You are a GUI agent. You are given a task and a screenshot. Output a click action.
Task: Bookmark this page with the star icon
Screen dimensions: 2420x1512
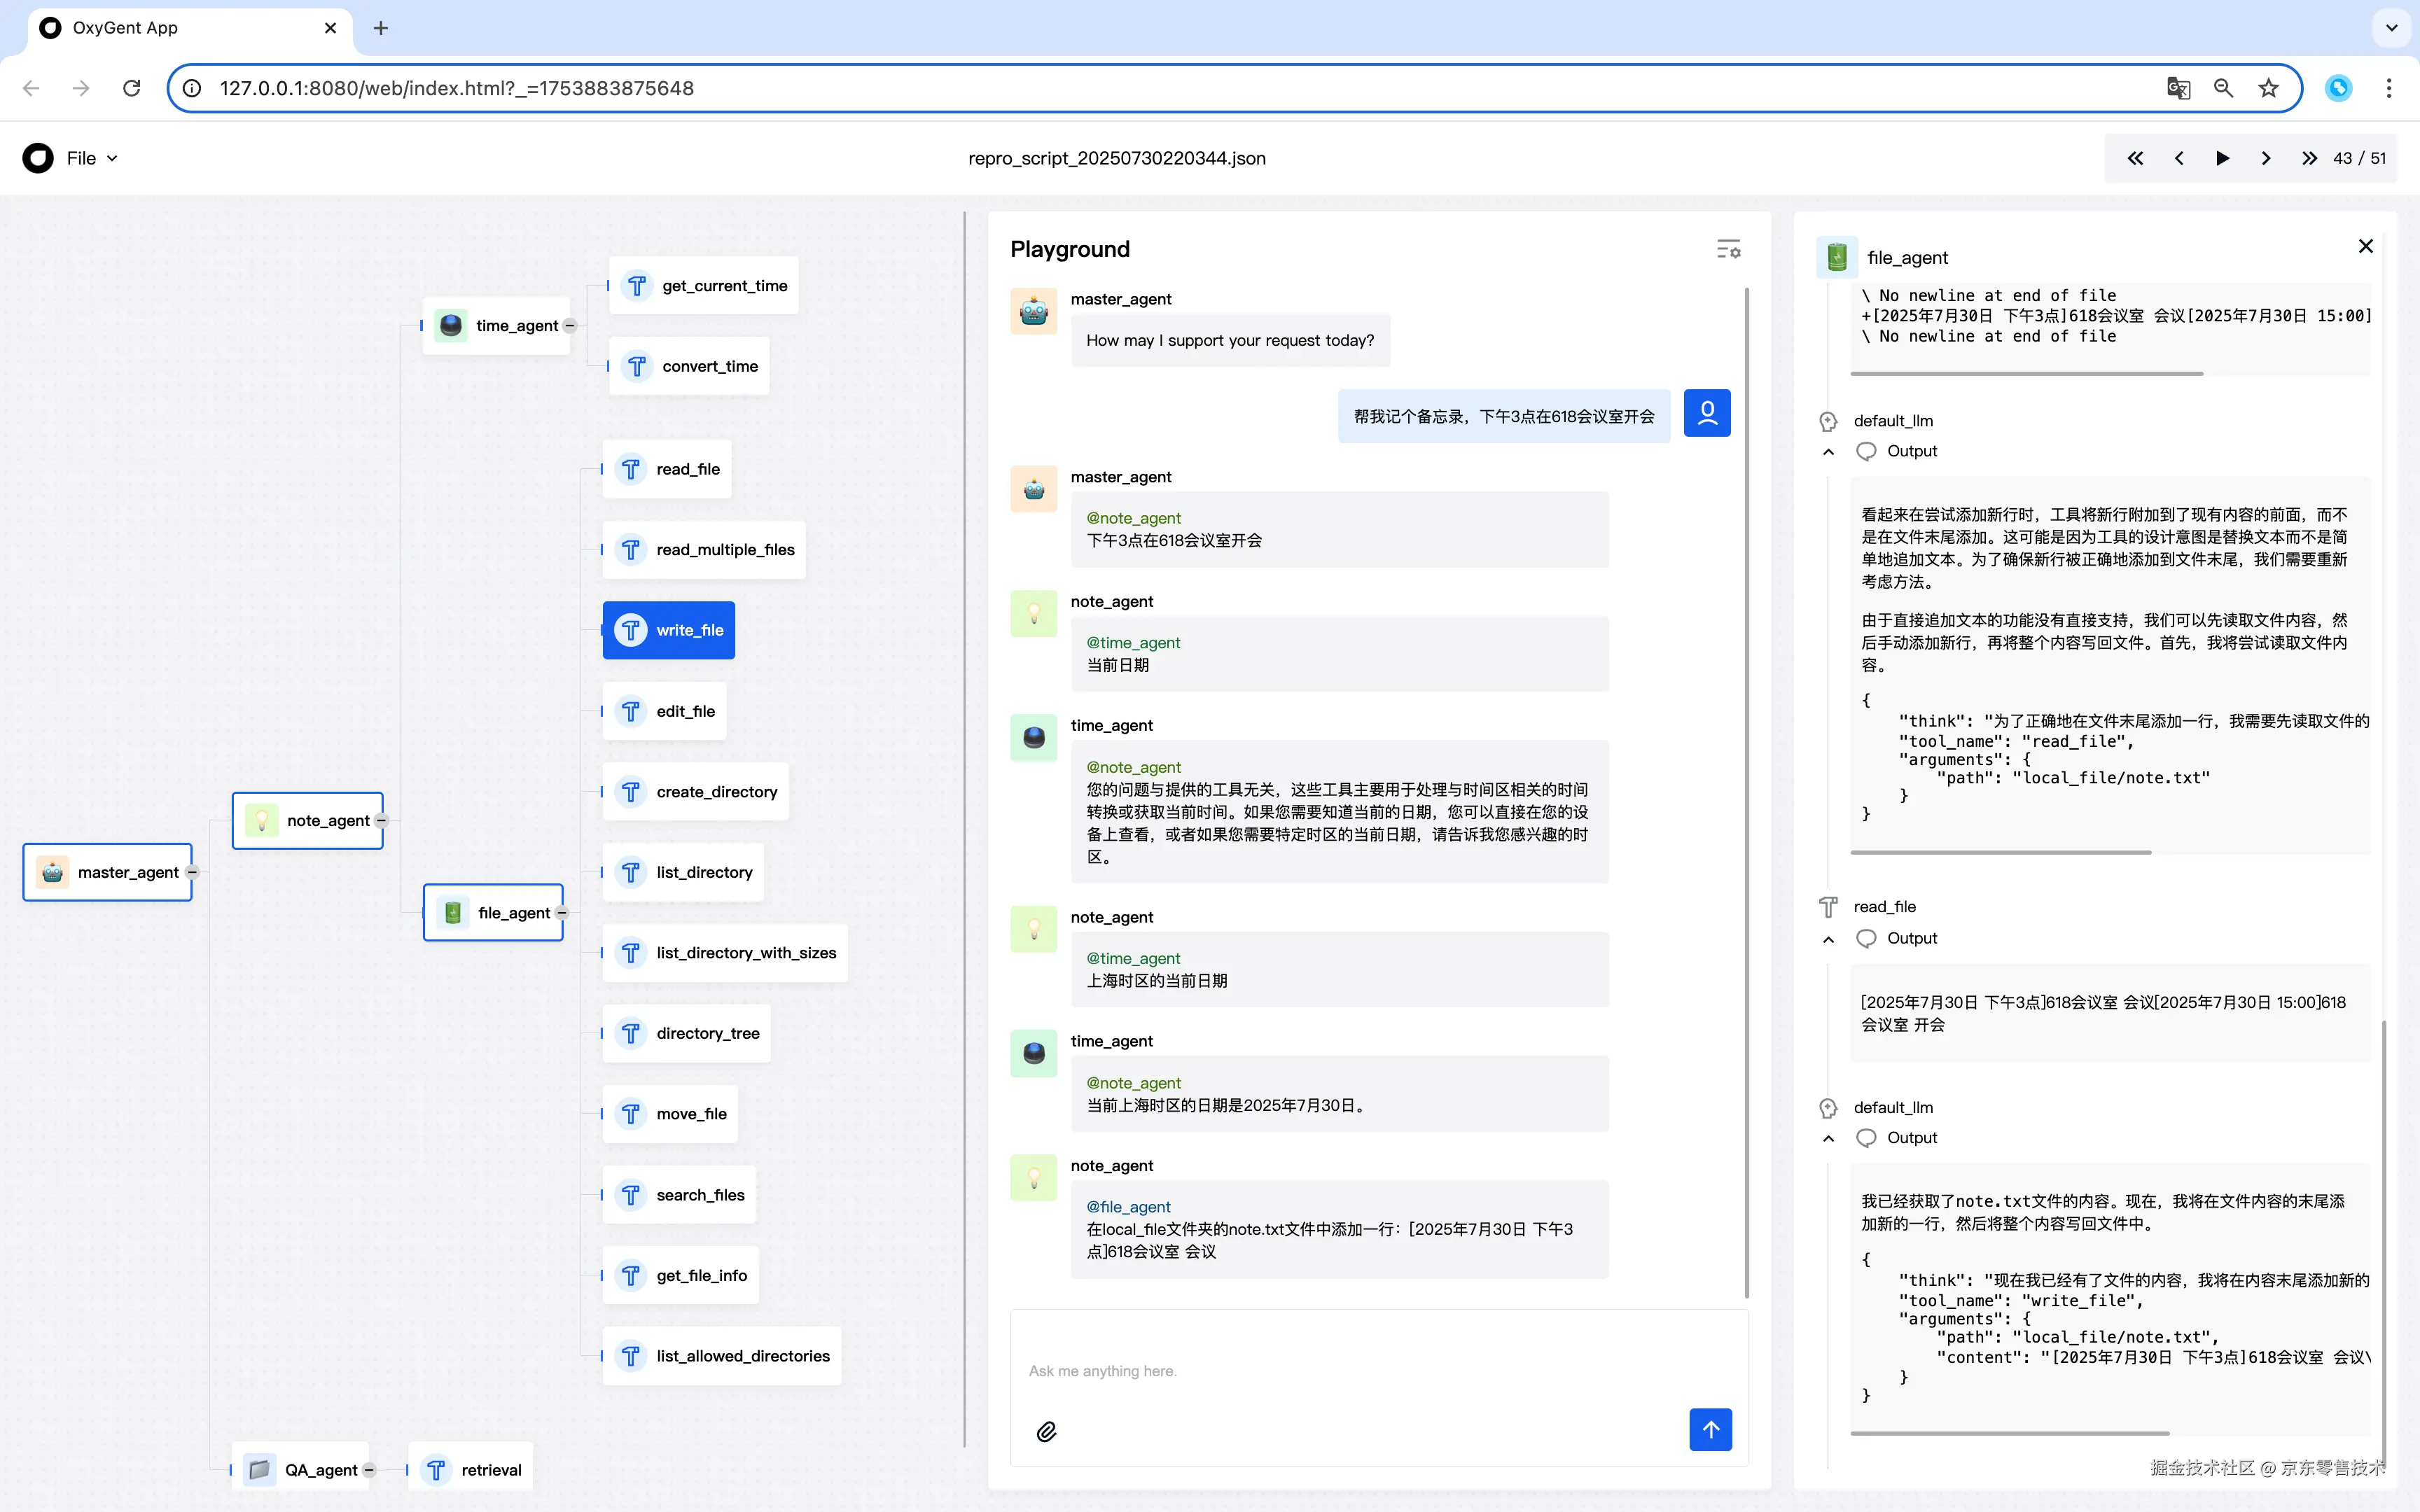2268,88
